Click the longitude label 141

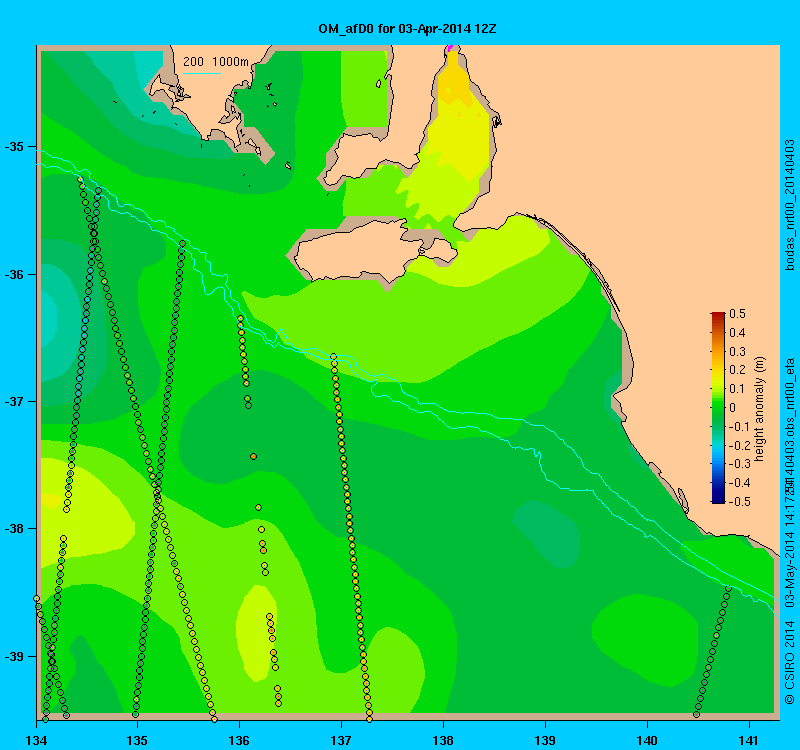[x=749, y=740]
